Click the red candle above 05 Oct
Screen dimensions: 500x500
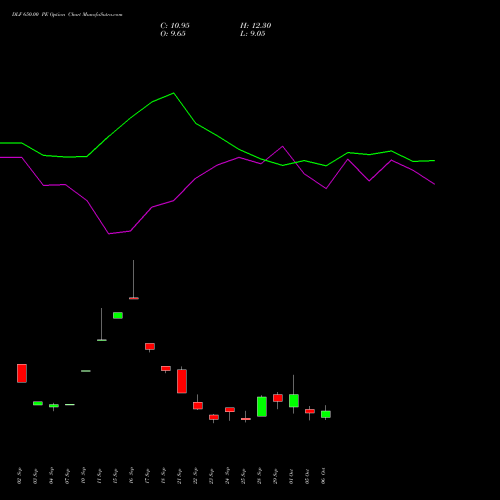click(x=310, y=411)
